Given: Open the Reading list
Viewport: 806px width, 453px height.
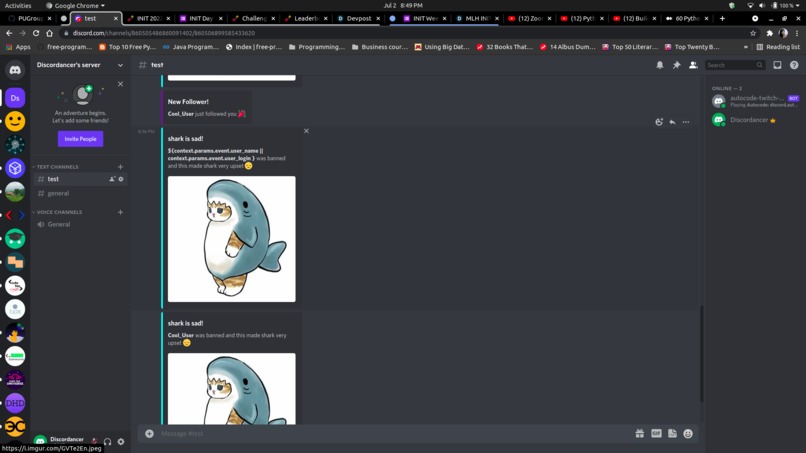Looking at the screenshot, I should (778, 47).
